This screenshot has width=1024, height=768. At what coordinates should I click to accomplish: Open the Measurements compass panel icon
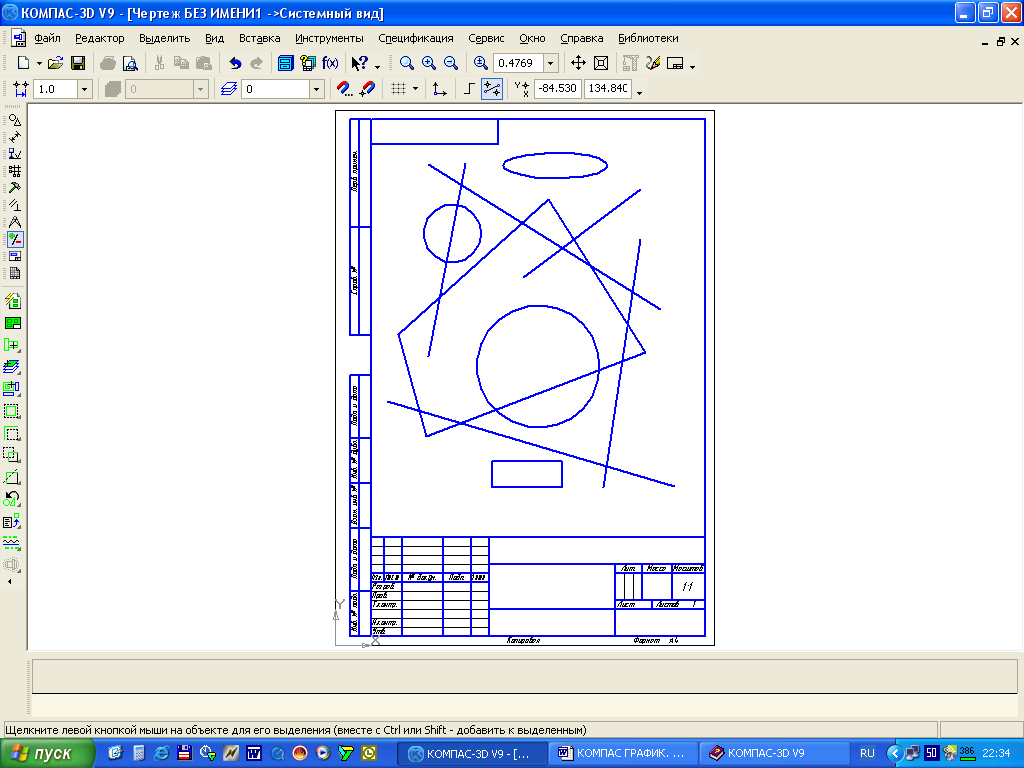point(14,222)
